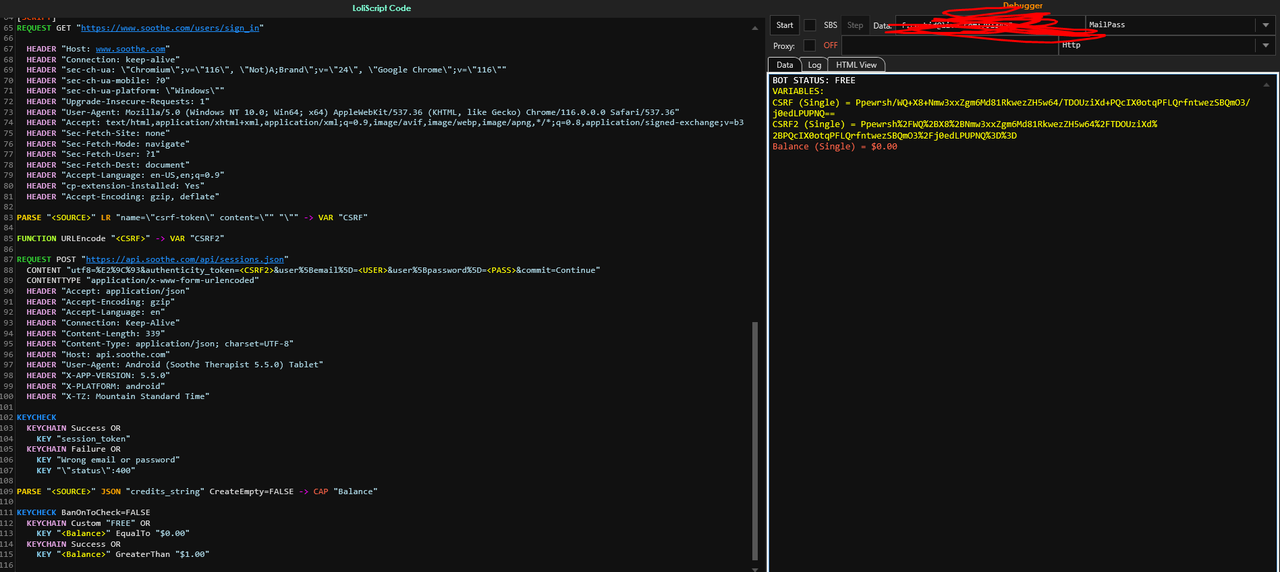The image size is (1280, 572).
Task: Click the Upgrade-Insecure-Requests header line
Action: [x=118, y=101]
